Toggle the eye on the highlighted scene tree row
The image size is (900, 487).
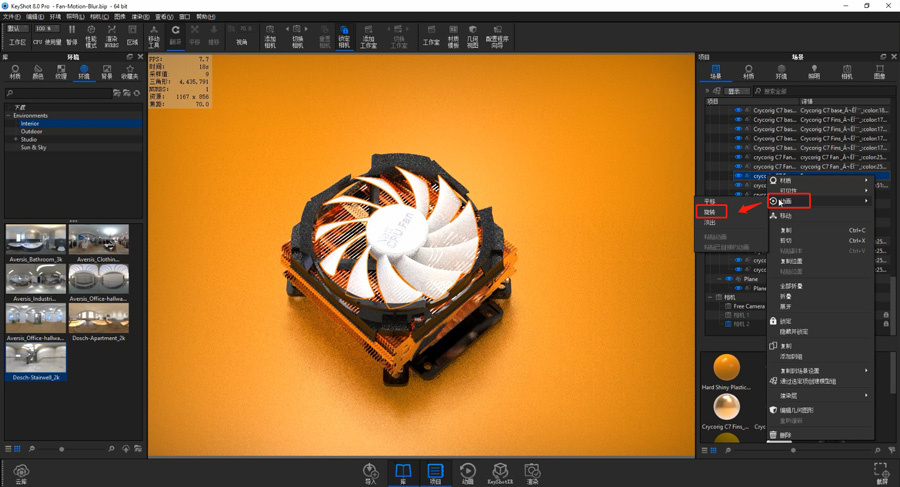click(x=738, y=176)
